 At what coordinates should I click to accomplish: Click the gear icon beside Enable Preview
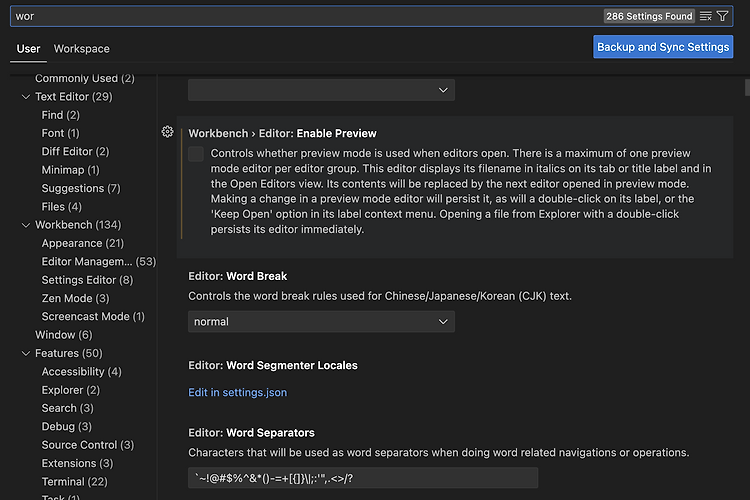(x=167, y=132)
